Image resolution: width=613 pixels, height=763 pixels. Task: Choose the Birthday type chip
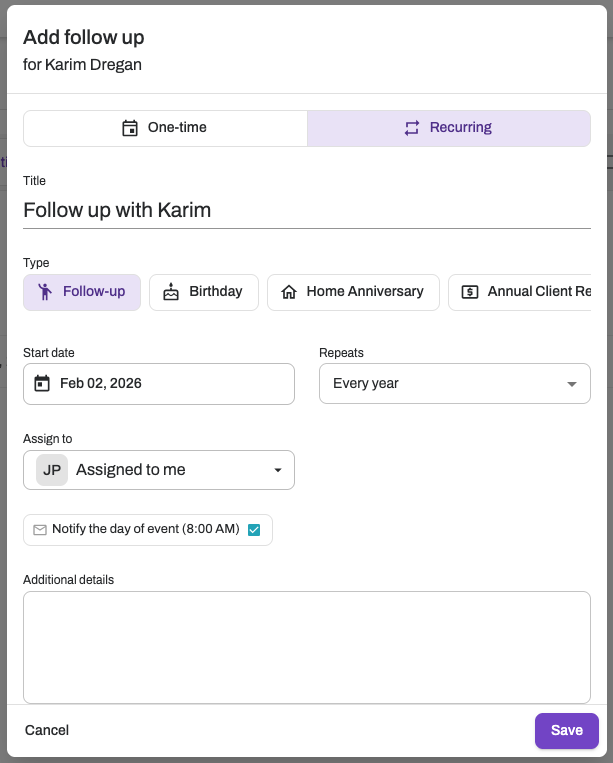point(204,292)
